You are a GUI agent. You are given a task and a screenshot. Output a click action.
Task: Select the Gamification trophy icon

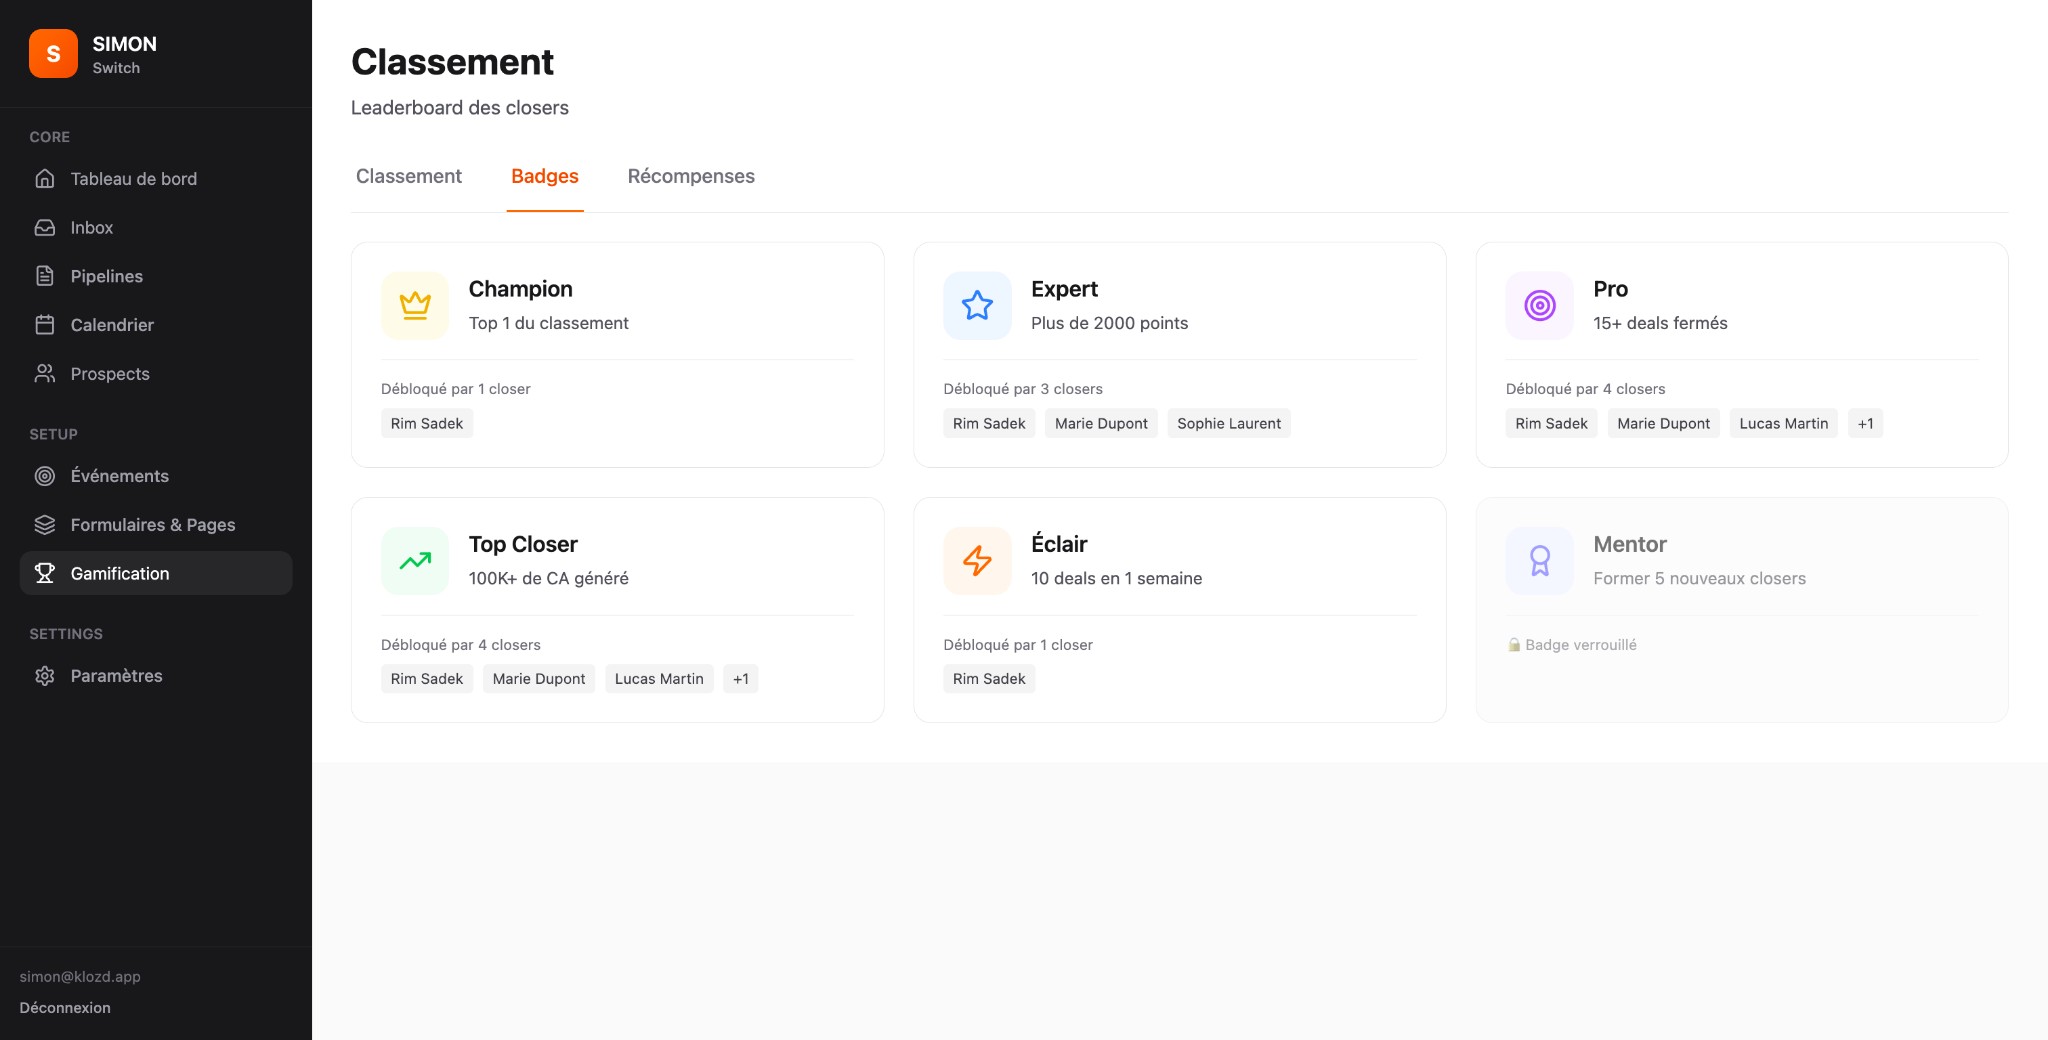point(46,573)
